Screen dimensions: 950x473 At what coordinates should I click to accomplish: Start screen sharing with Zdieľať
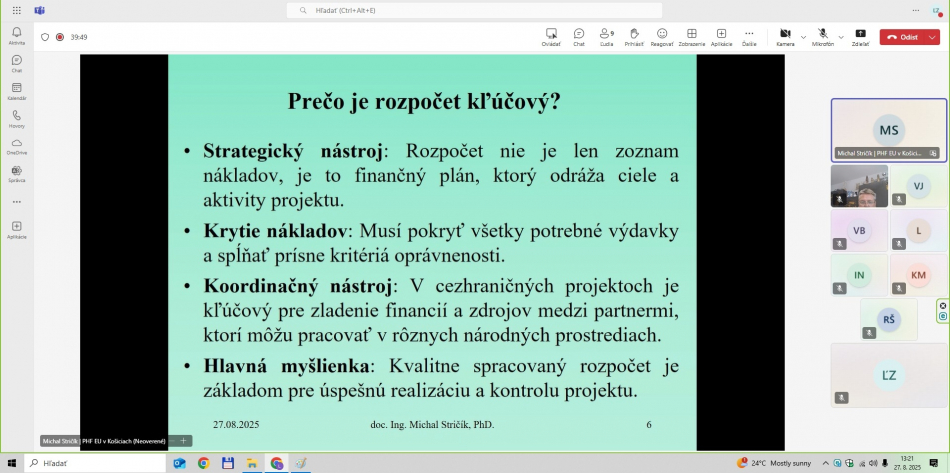[x=860, y=36]
